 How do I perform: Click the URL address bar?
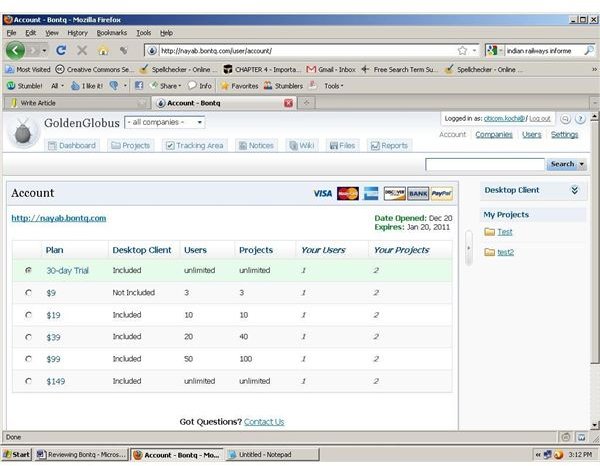point(306,51)
